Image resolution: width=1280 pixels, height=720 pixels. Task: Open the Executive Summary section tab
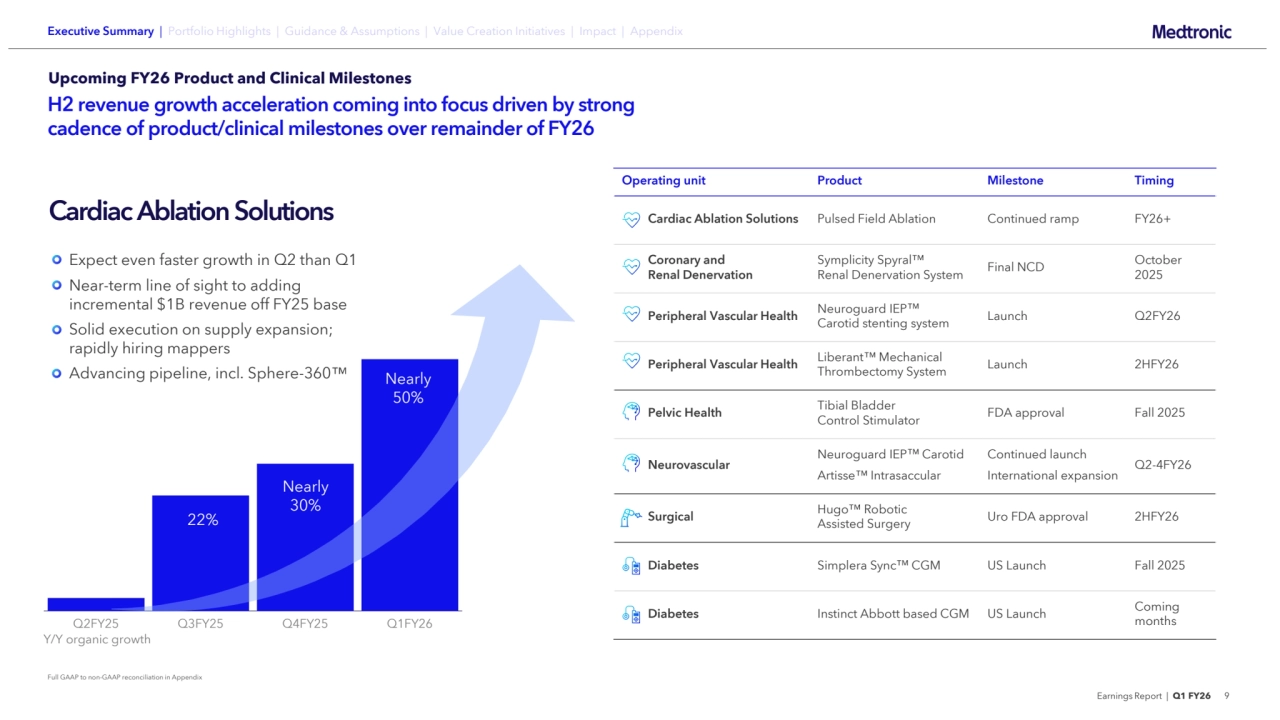point(101,31)
